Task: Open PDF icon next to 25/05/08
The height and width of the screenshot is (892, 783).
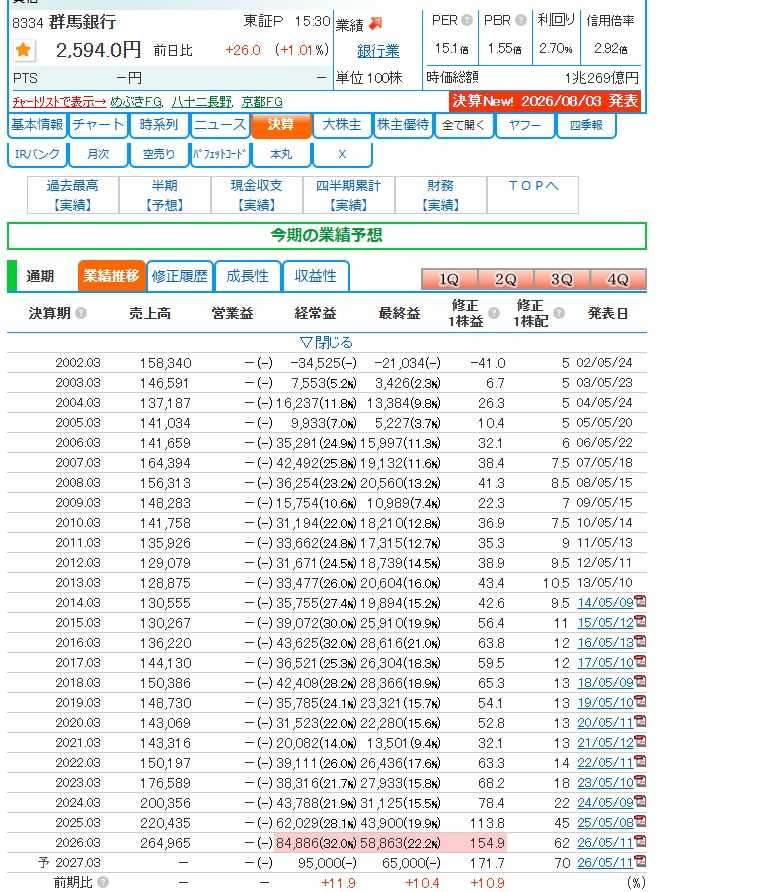Action: 640,821
